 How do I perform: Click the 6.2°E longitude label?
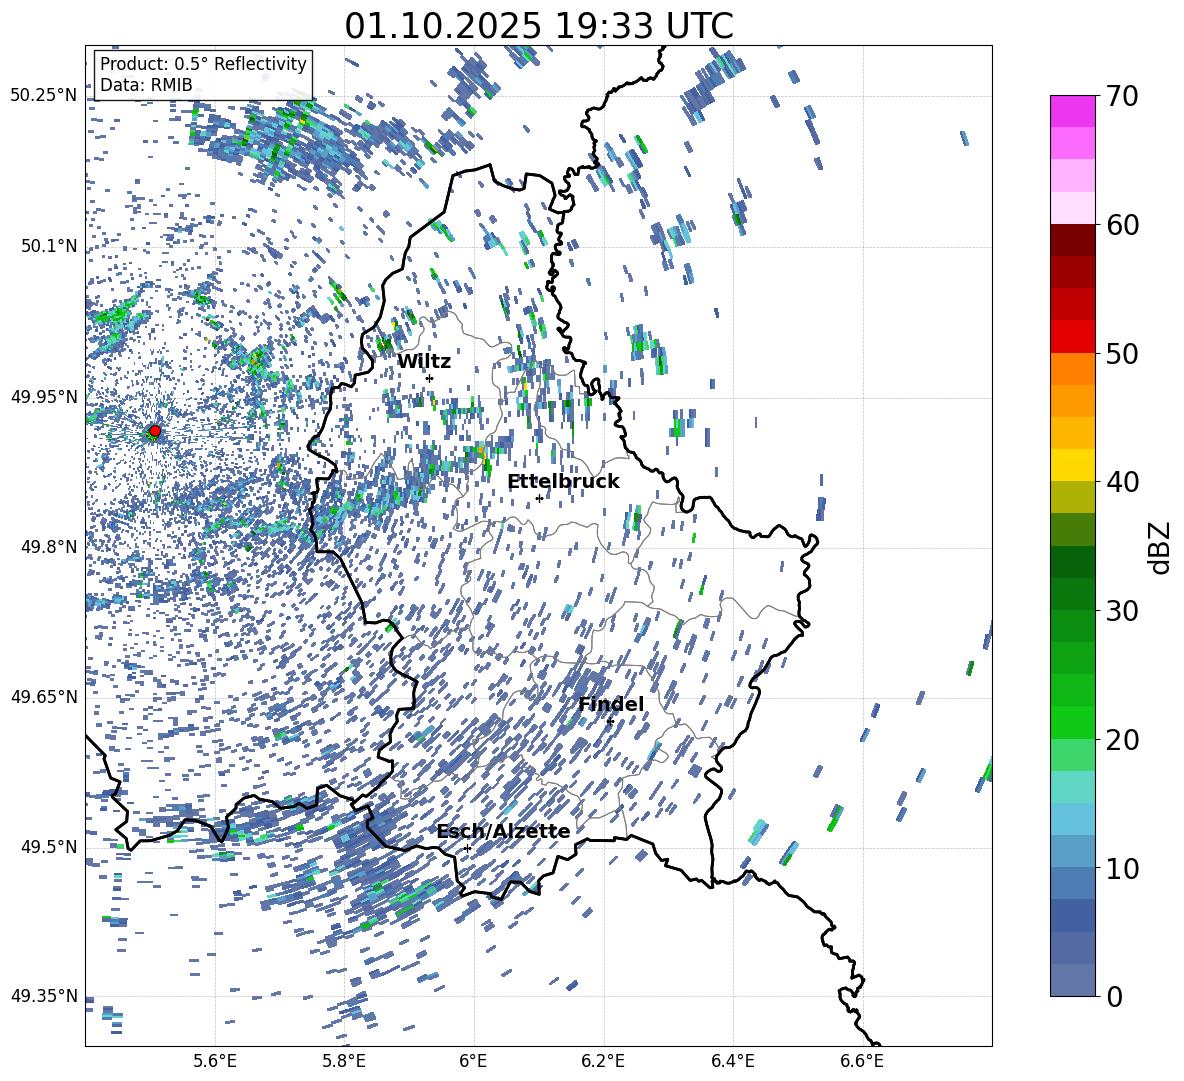pyautogui.click(x=603, y=1061)
